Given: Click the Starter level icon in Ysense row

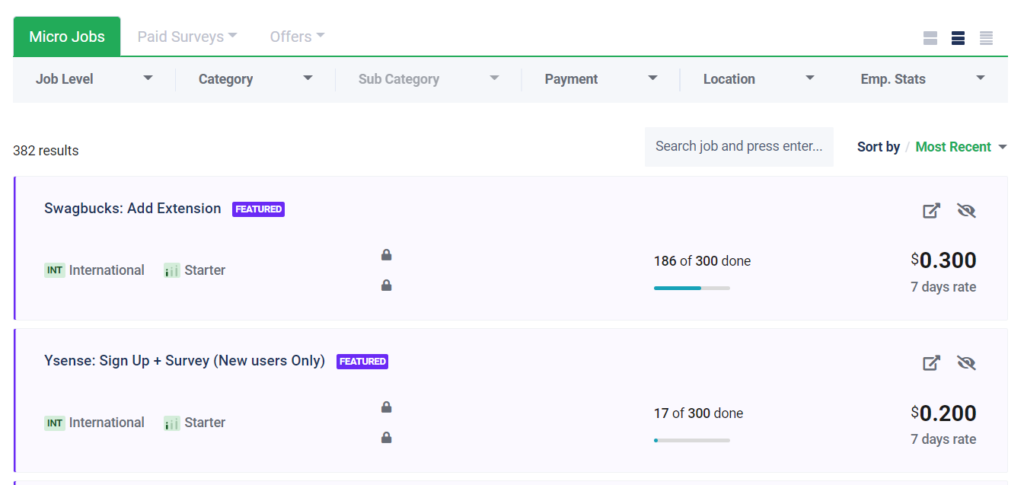Looking at the screenshot, I should [172, 424].
